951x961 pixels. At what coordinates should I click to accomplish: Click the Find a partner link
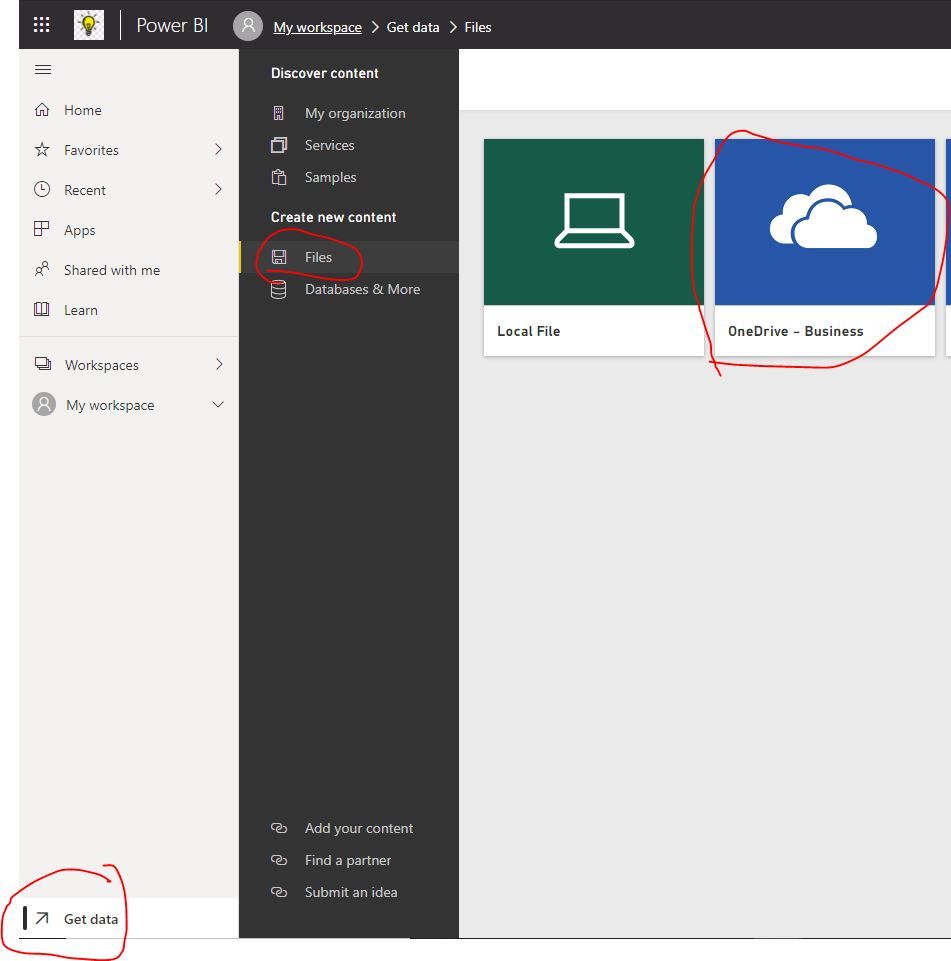[348, 860]
